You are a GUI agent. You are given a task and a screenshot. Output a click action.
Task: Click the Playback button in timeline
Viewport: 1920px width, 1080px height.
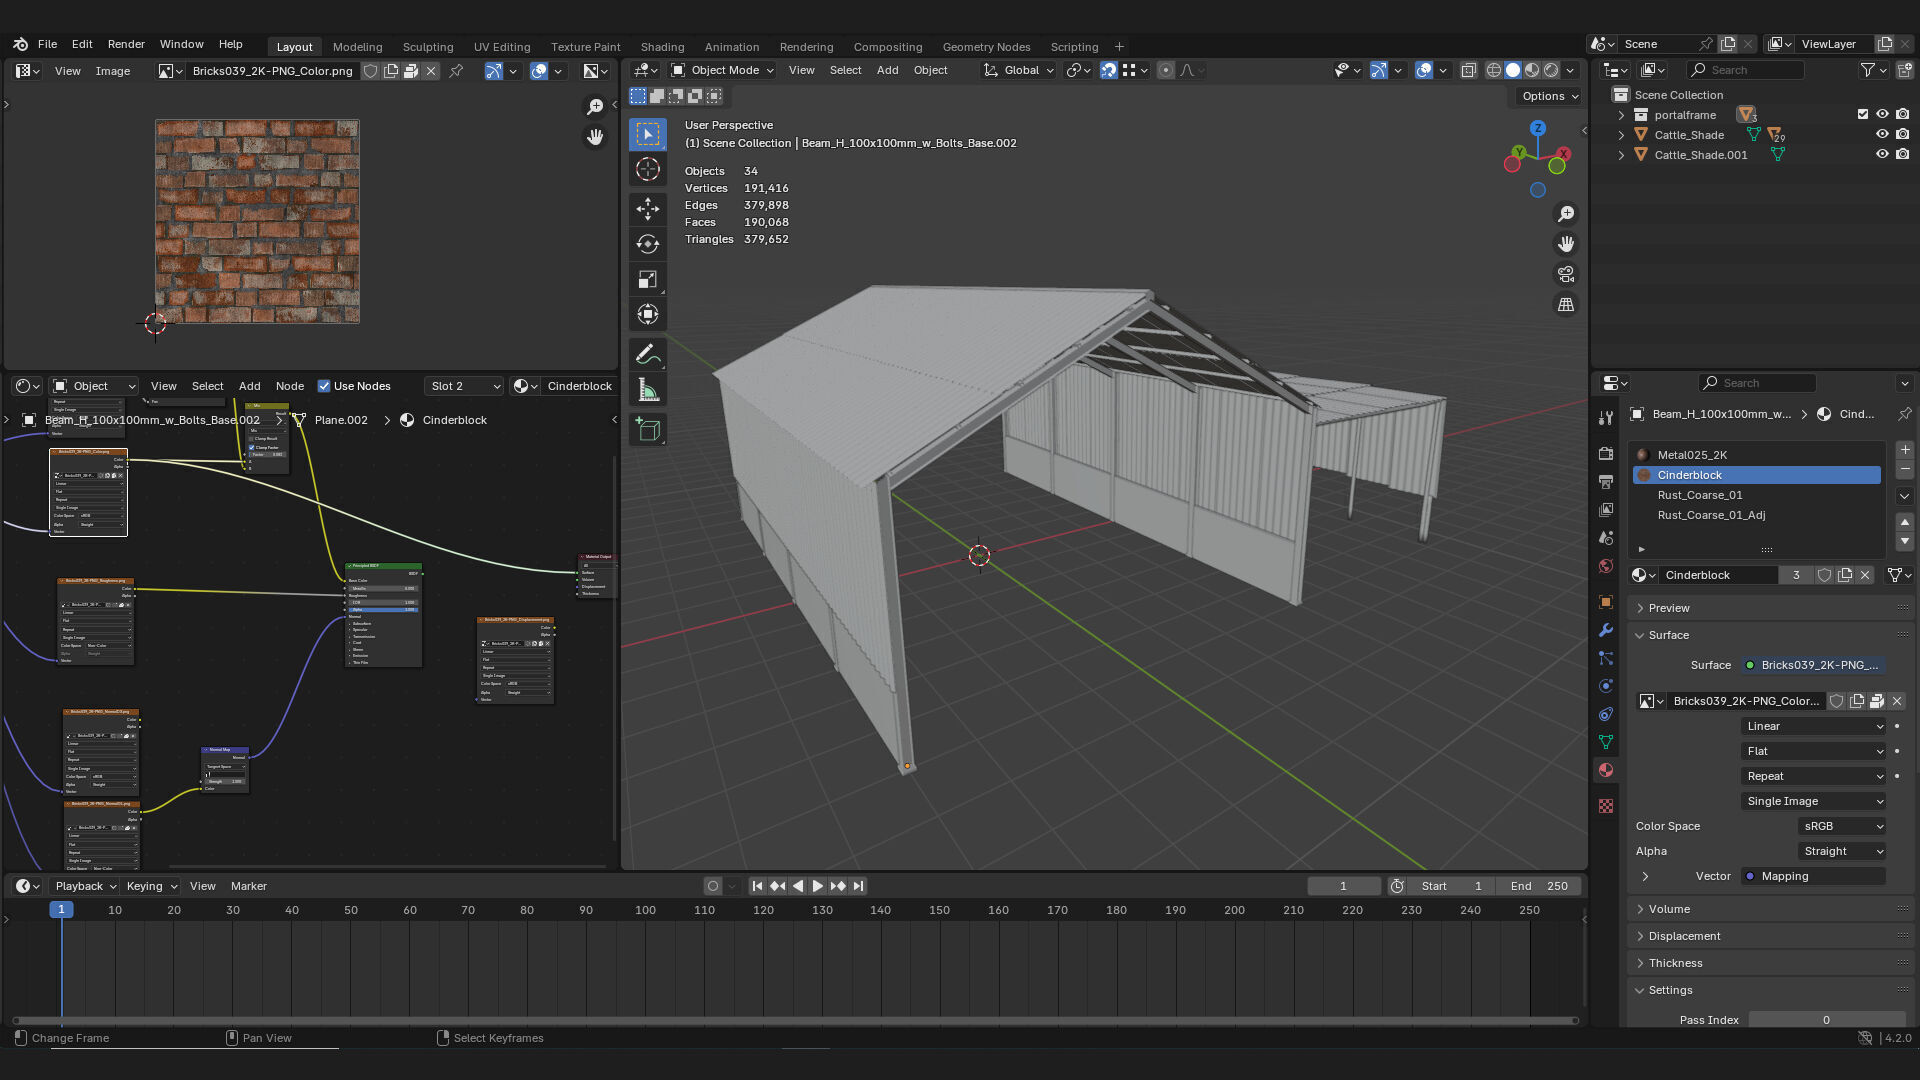click(85, 886)
